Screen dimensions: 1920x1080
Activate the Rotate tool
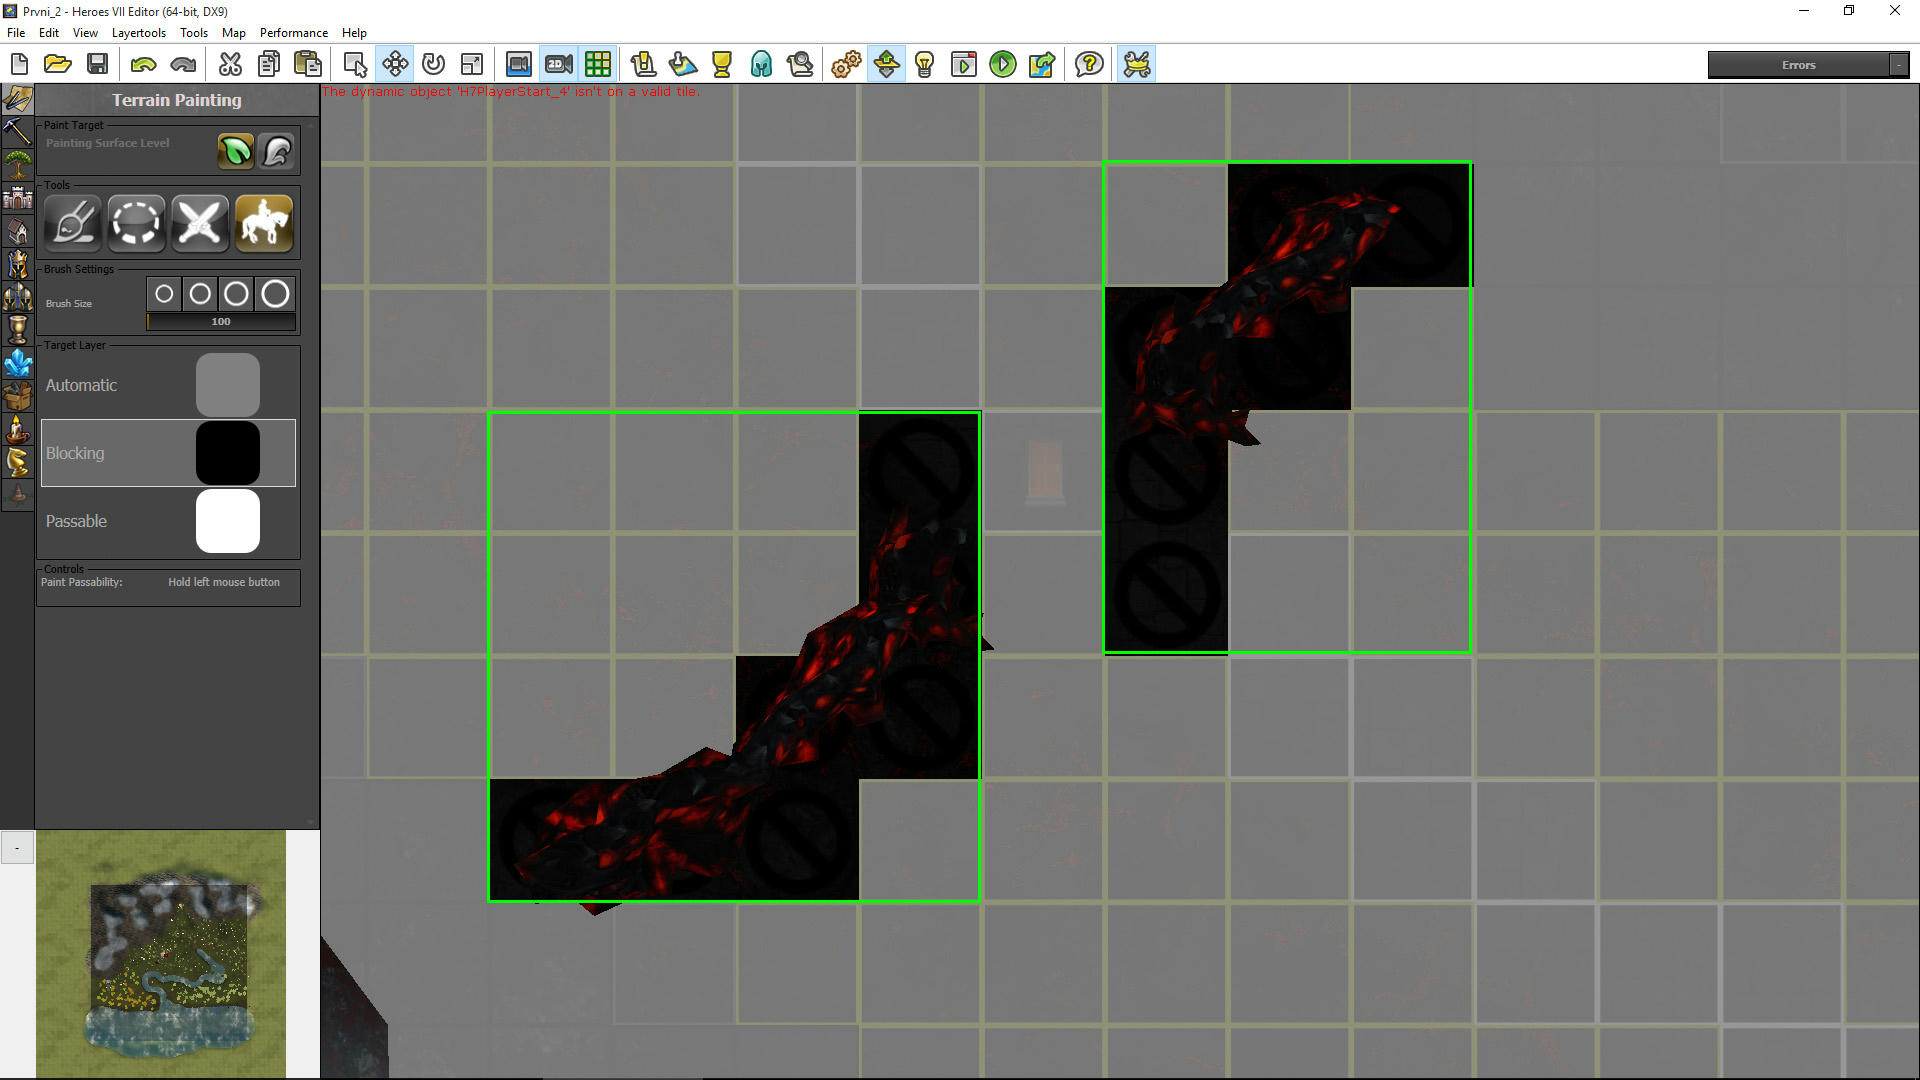pos(433,65)
